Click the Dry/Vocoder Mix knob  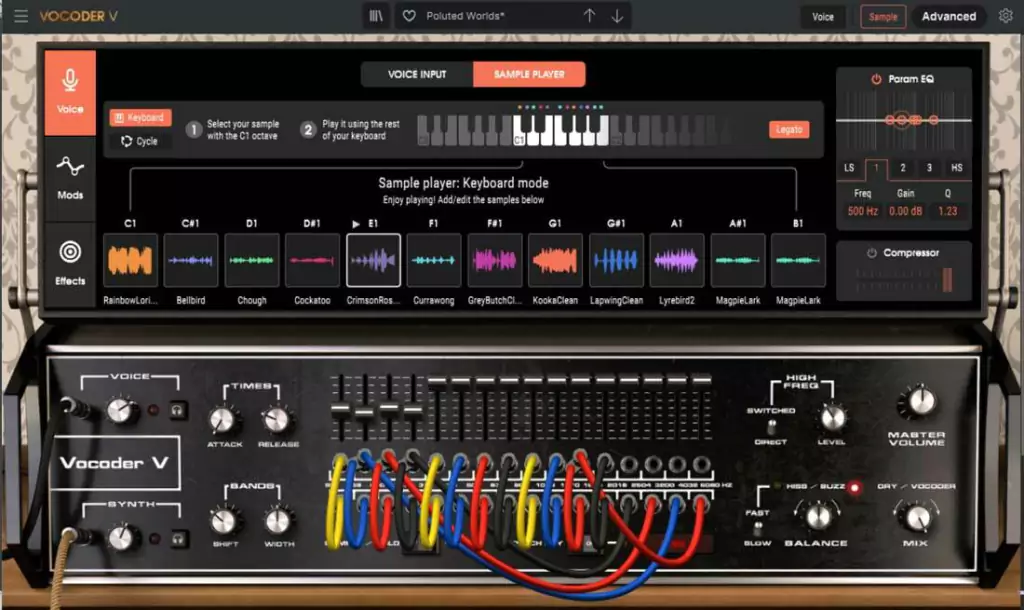pyautogui.click(x=916, y=517)
